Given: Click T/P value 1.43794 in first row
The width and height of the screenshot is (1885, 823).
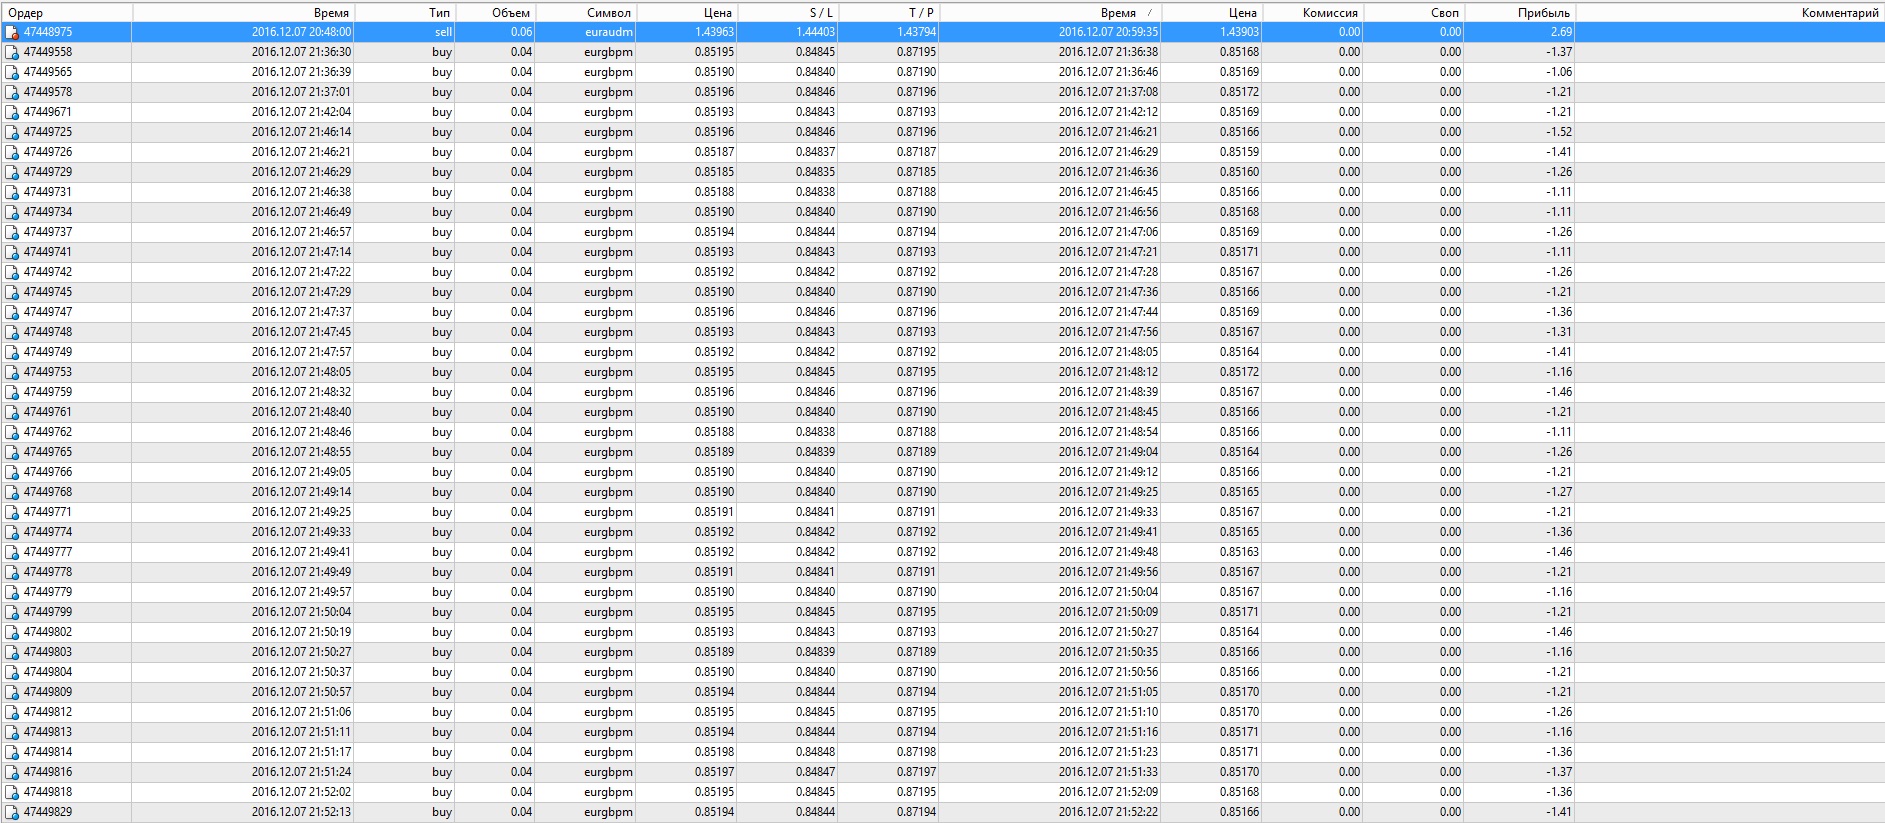Looking at the screenshot, I should 916,32.
